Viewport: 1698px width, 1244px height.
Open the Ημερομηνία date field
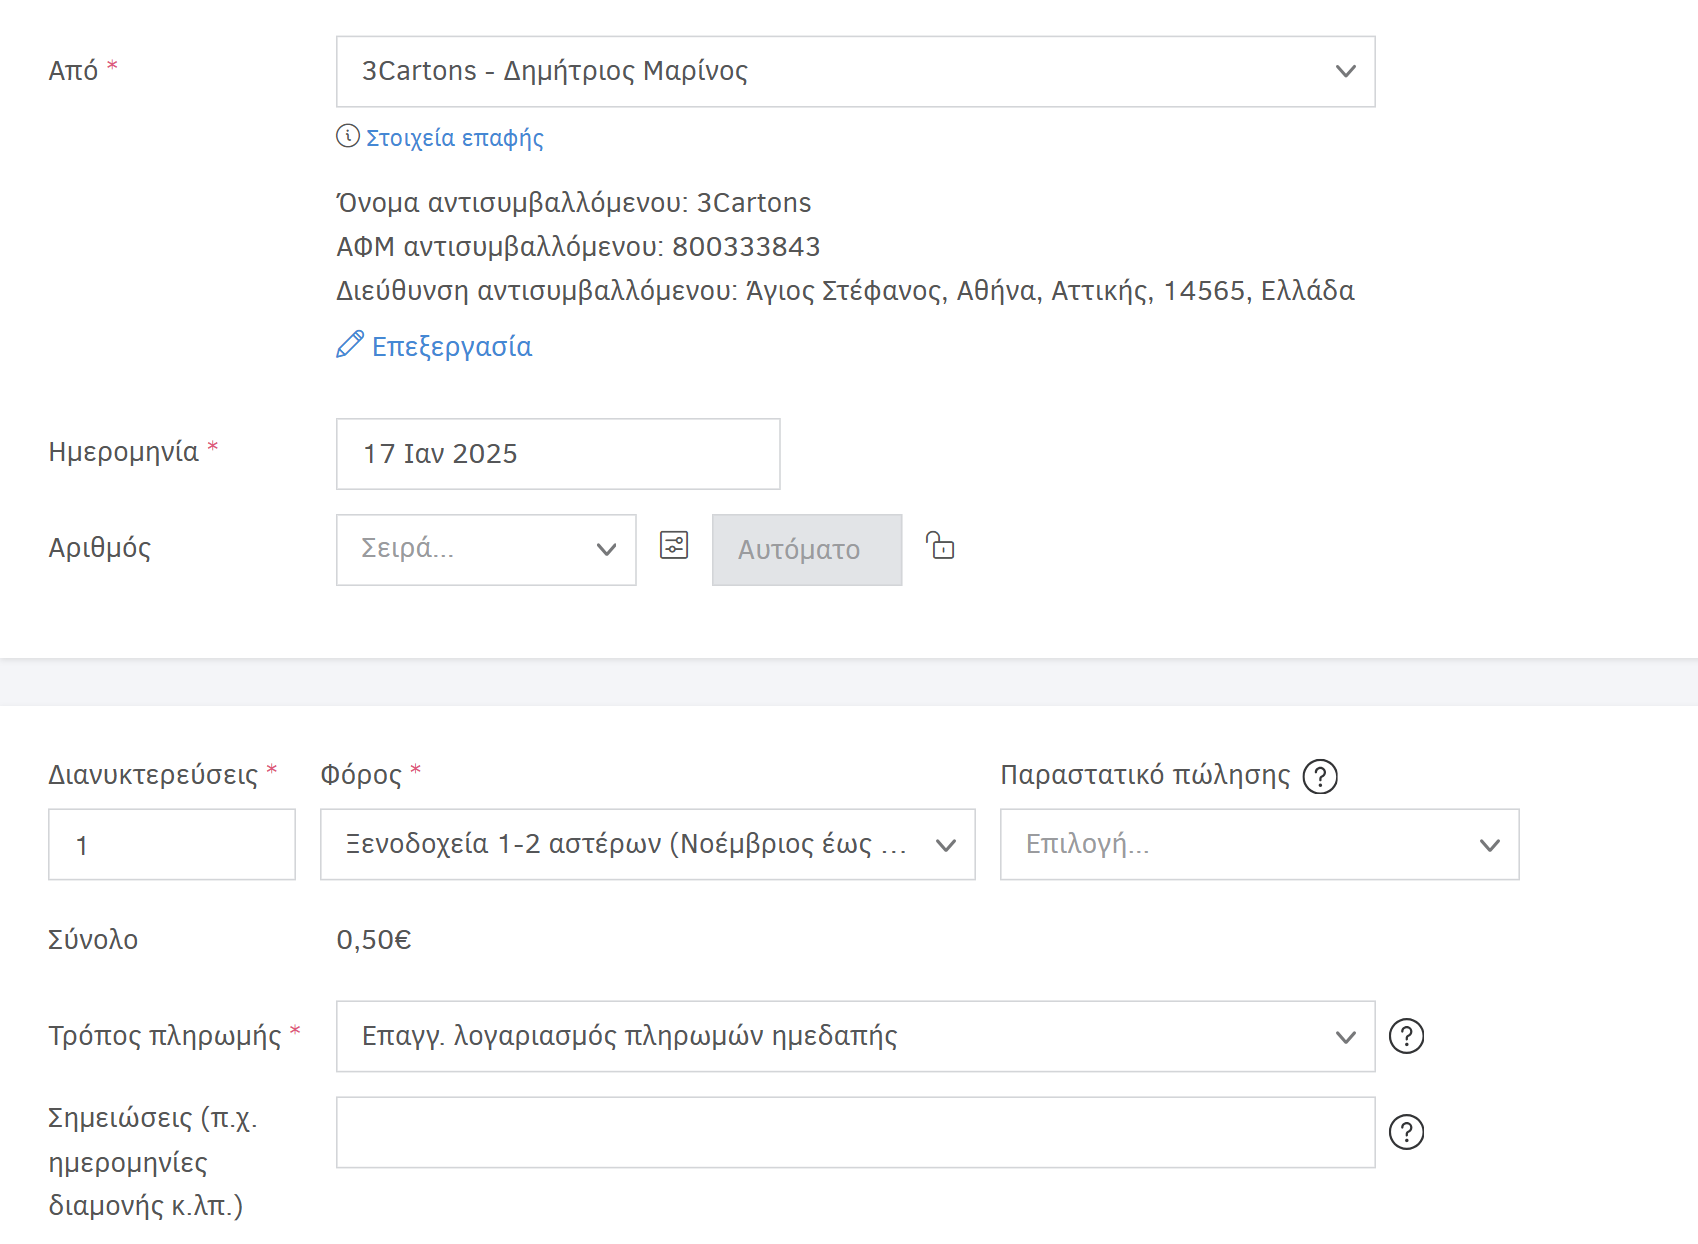coord(558,454)
